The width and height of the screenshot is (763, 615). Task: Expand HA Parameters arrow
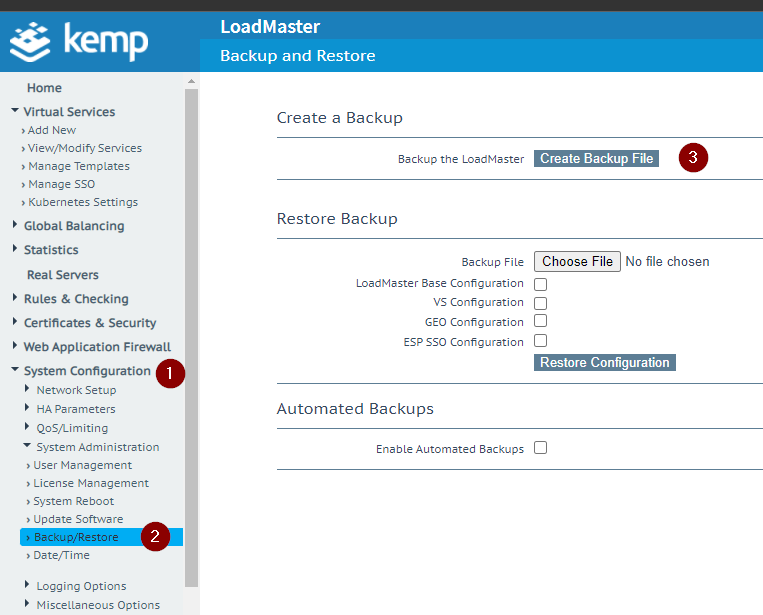pos(27,407)
